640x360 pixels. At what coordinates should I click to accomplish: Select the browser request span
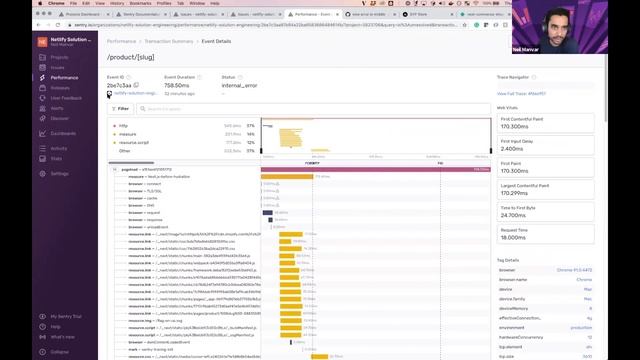(x=144, y=213)
